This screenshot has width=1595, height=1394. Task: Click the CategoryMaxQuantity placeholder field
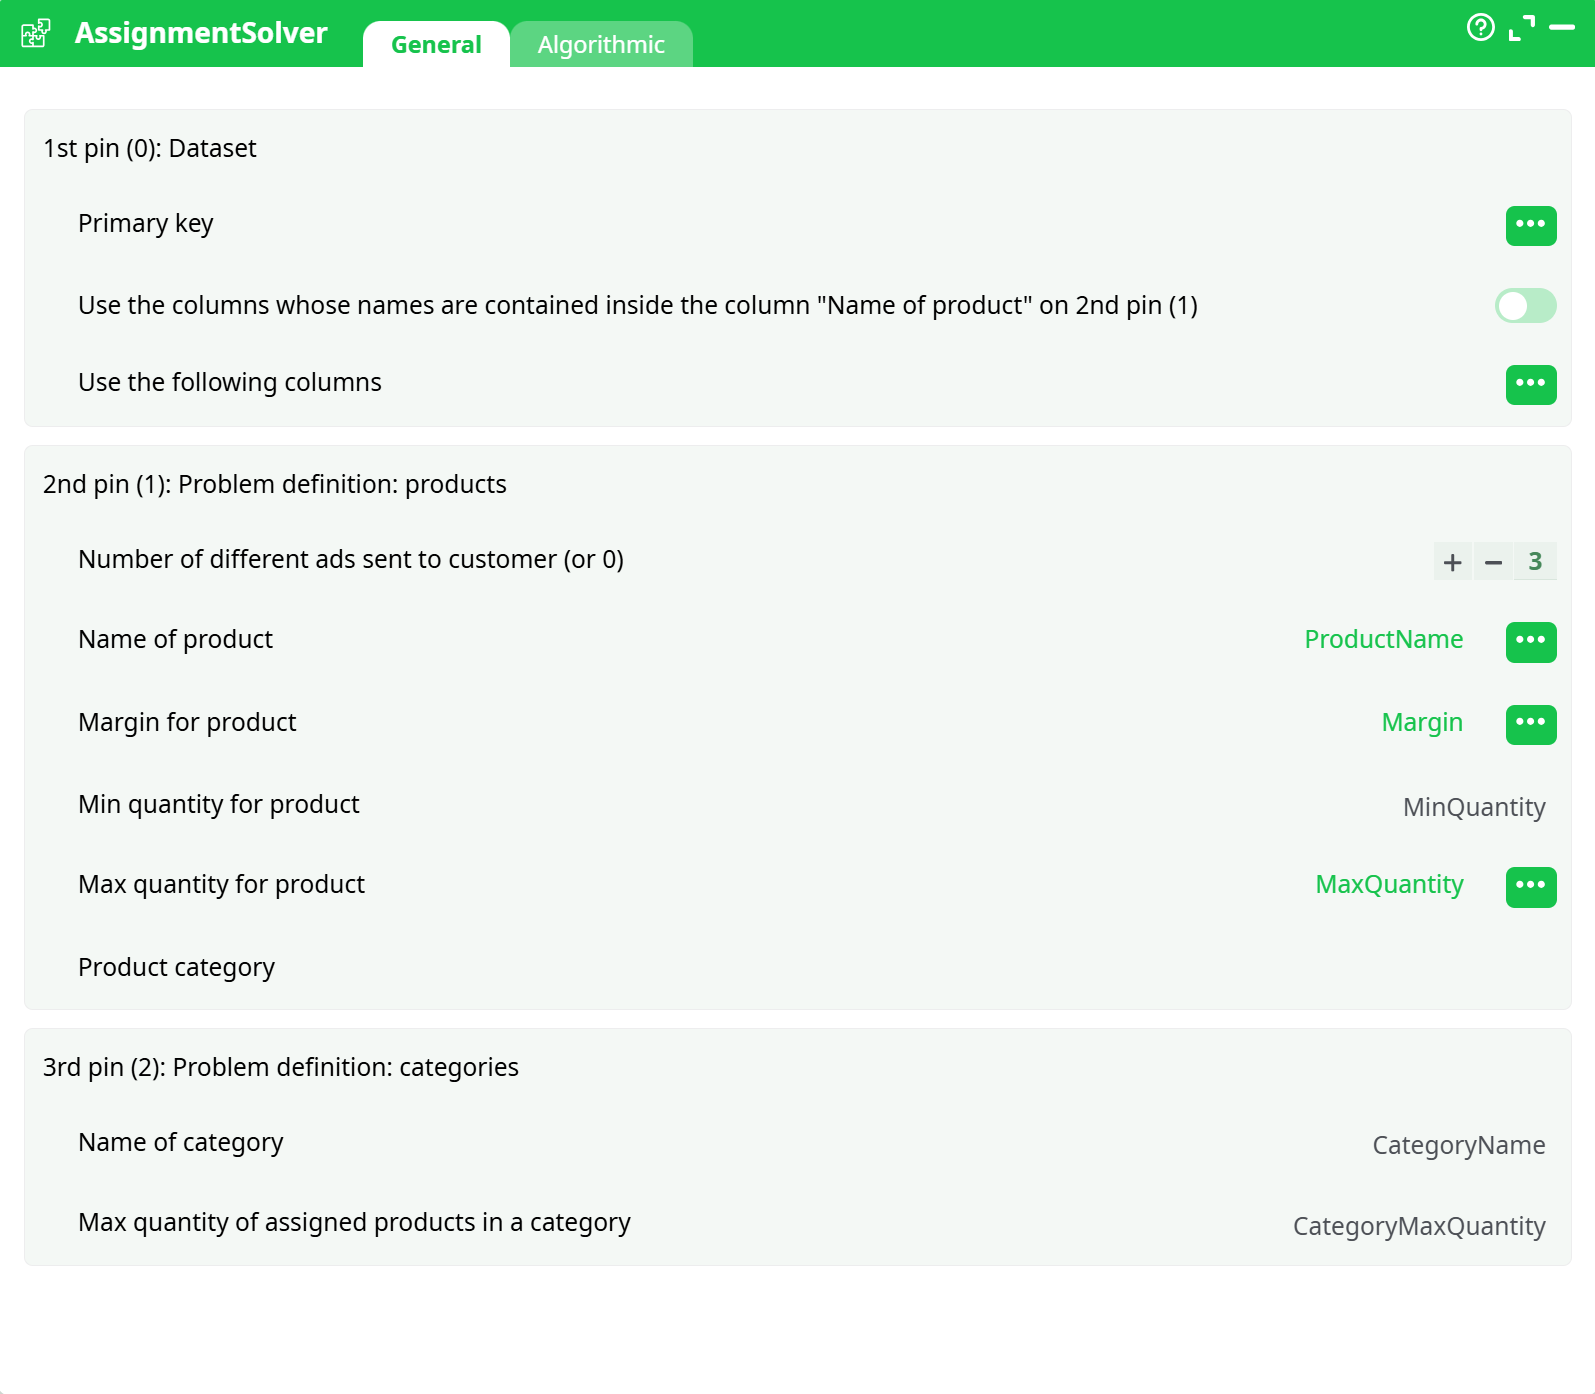coord(1418,1226)
